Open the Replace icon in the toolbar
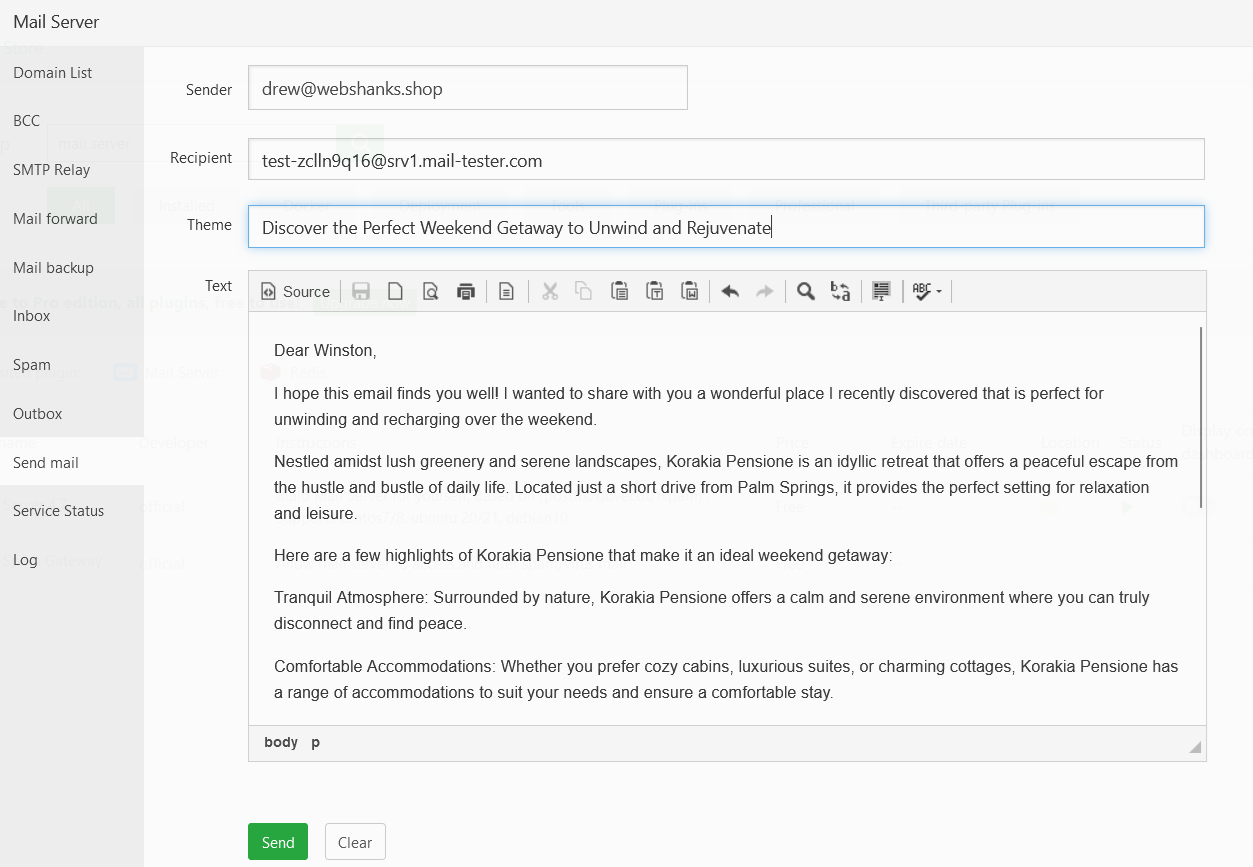This screenshot has height=867, width=1253. tap(840, 291)
